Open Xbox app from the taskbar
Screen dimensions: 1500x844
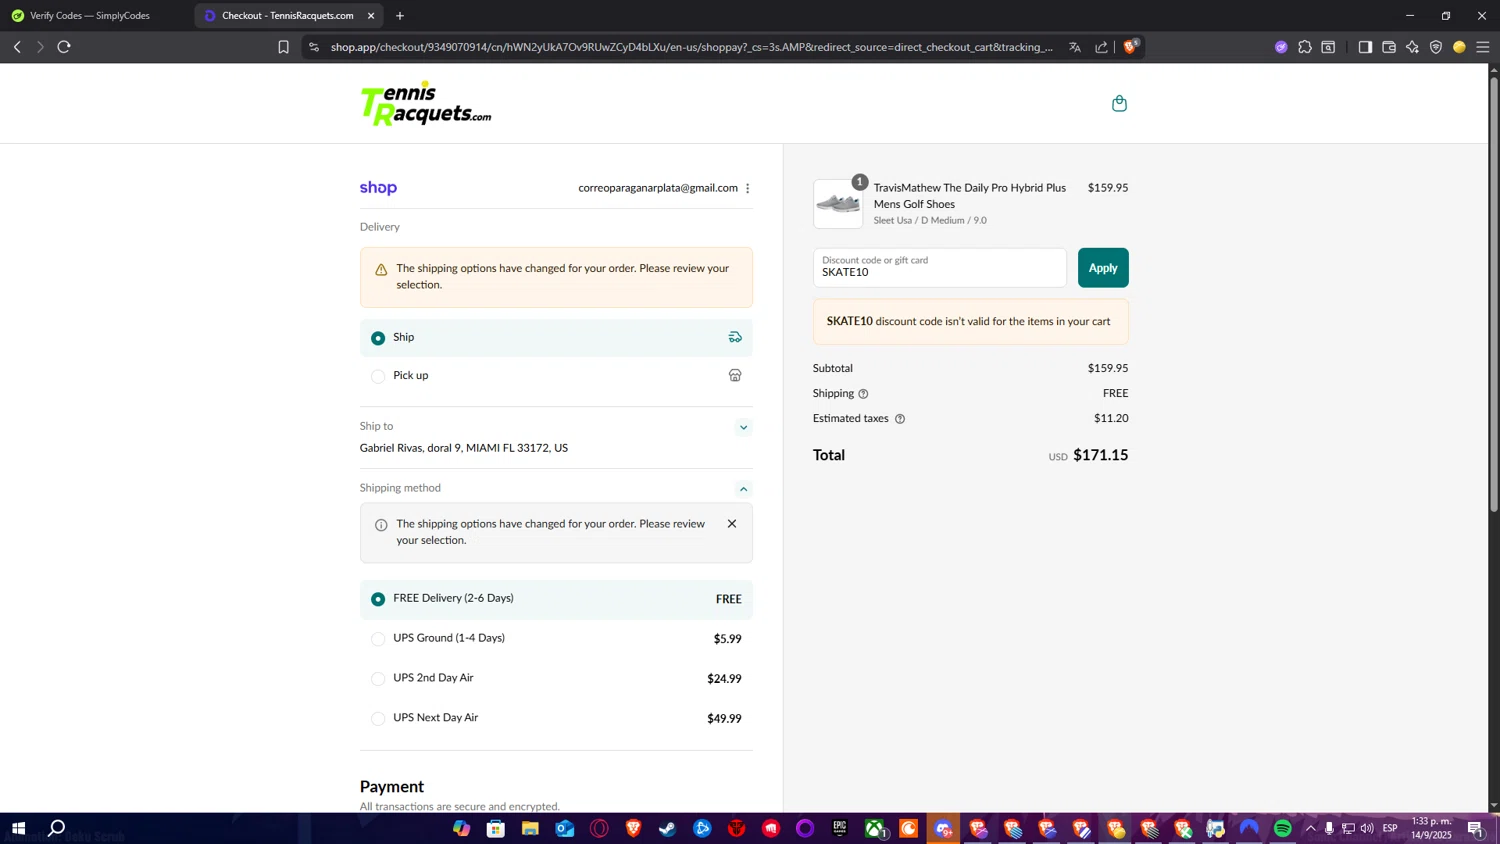[875, 829]
